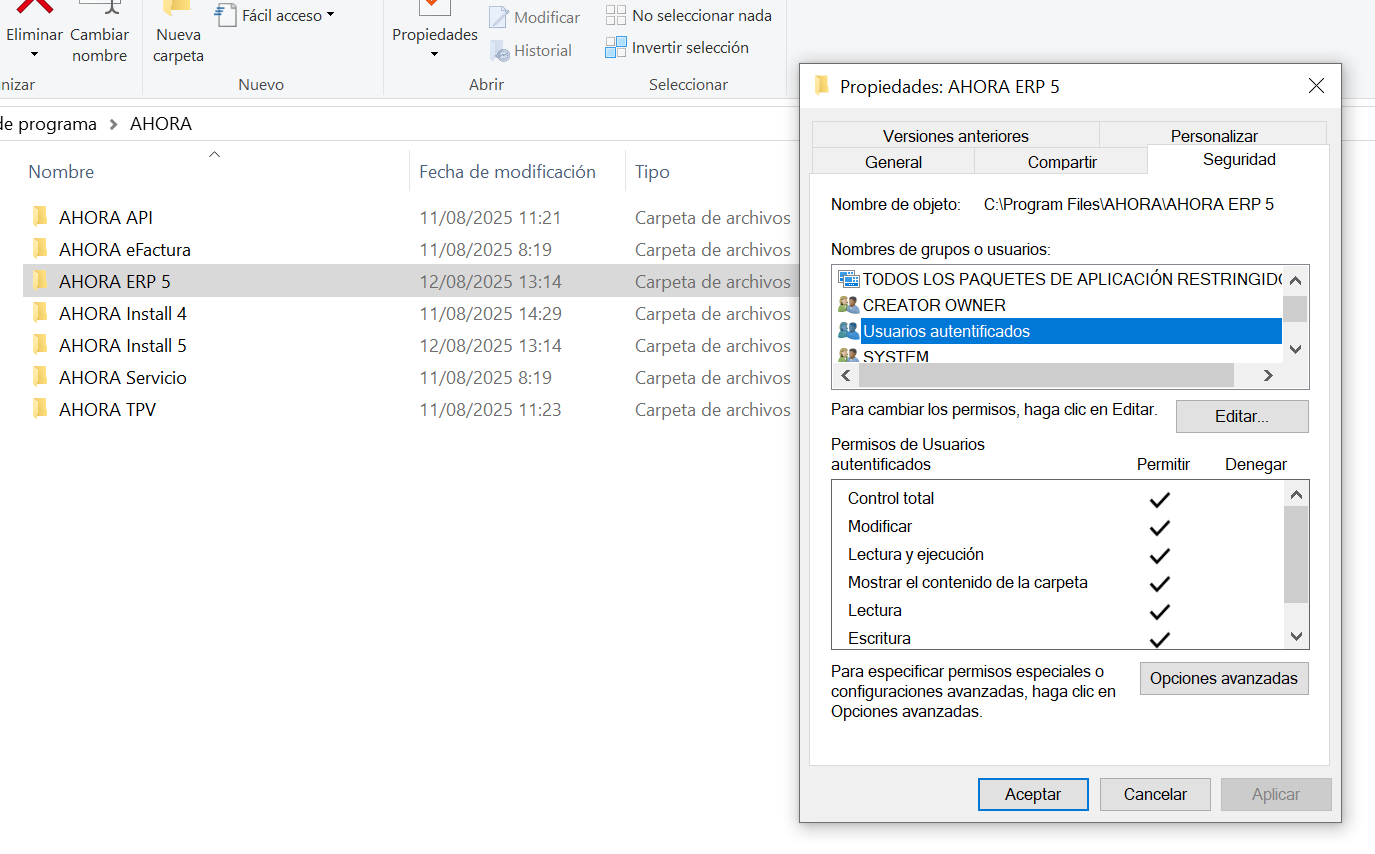Select the AHORA TPV folder icon

pos(40,409)
